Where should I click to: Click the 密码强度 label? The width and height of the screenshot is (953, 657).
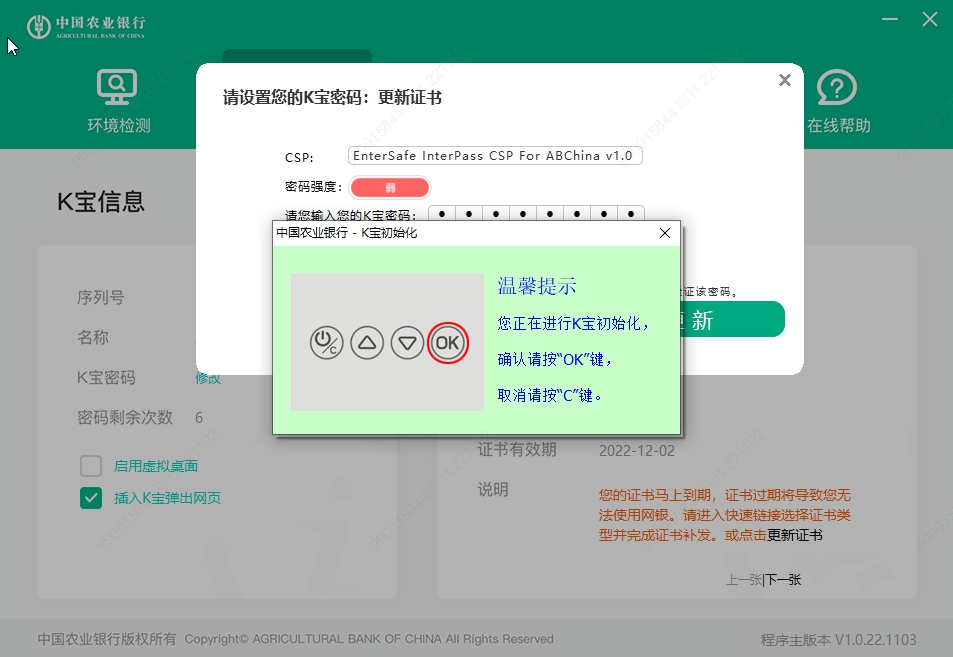click(314, 187)
